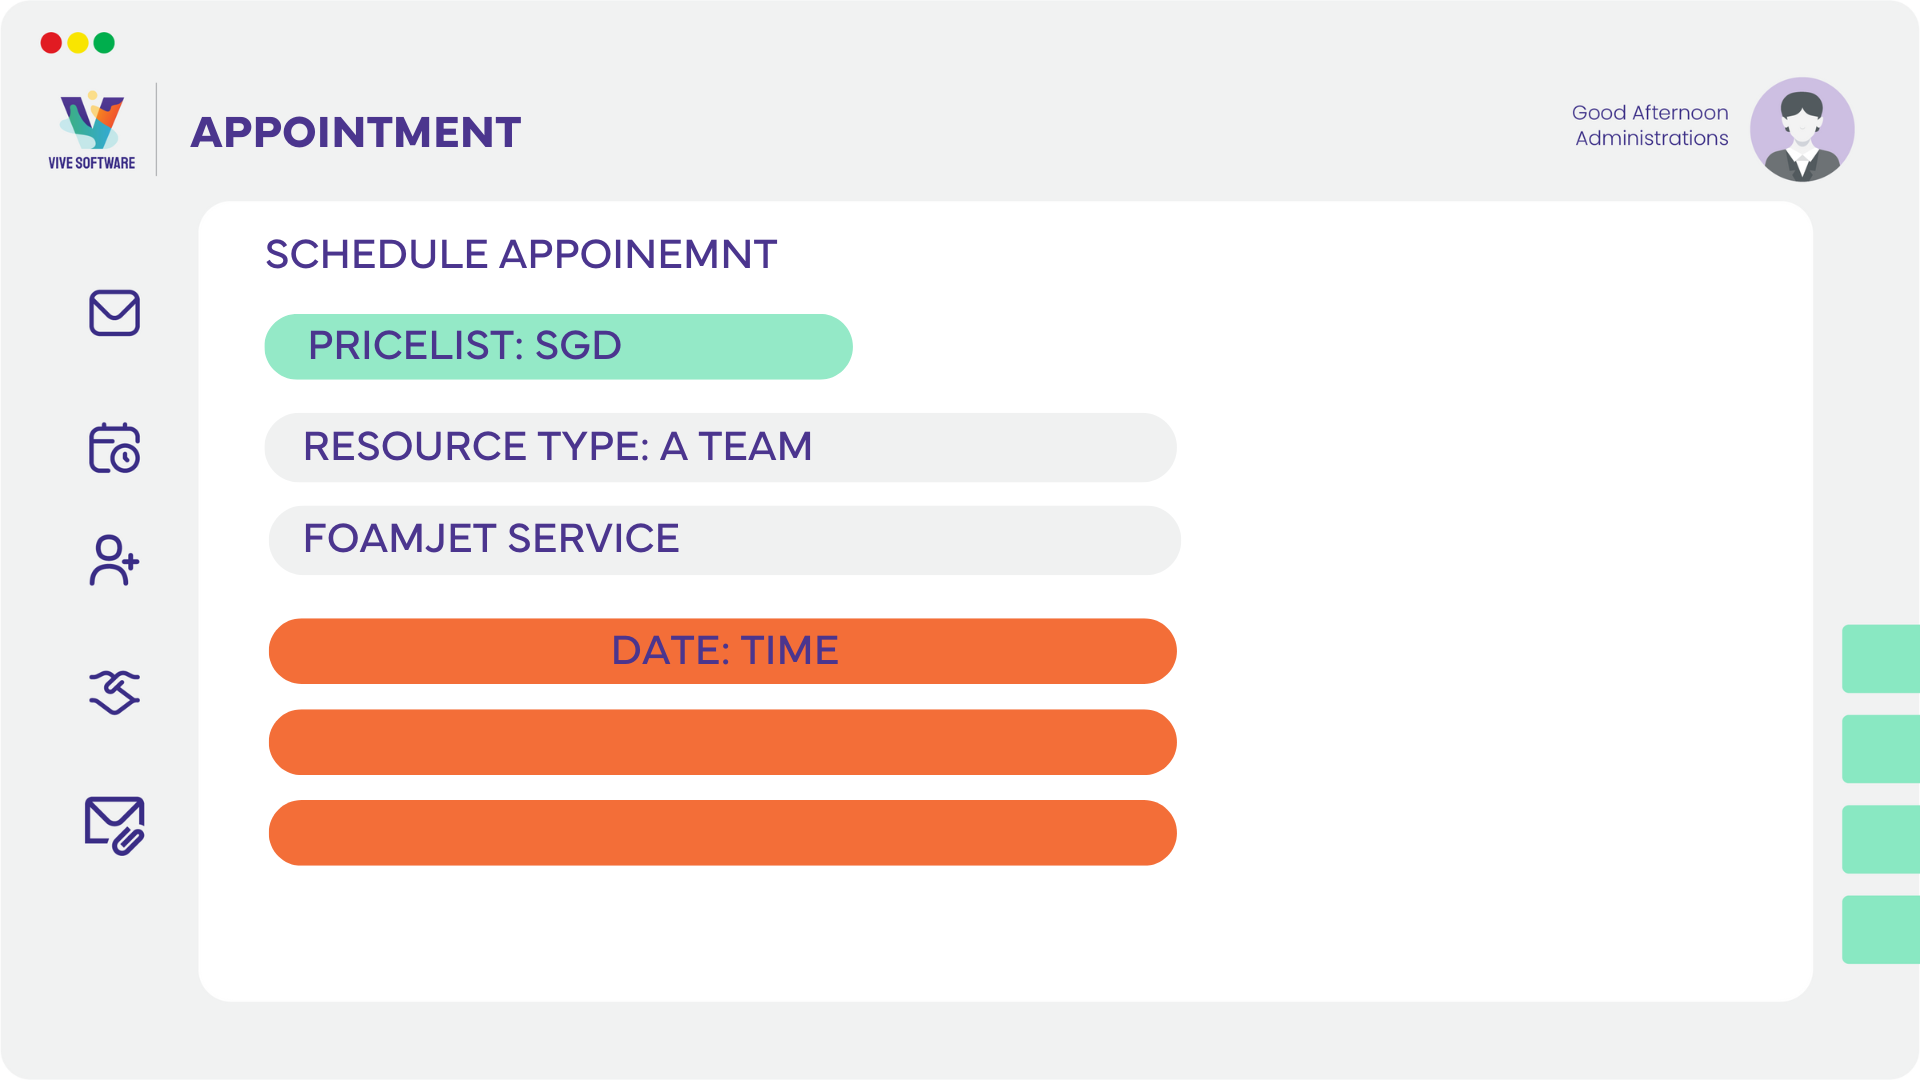1920x1080 pixels.
Task: Open the calendar clock scheduling icon
Action: click(x=114, y=447)
